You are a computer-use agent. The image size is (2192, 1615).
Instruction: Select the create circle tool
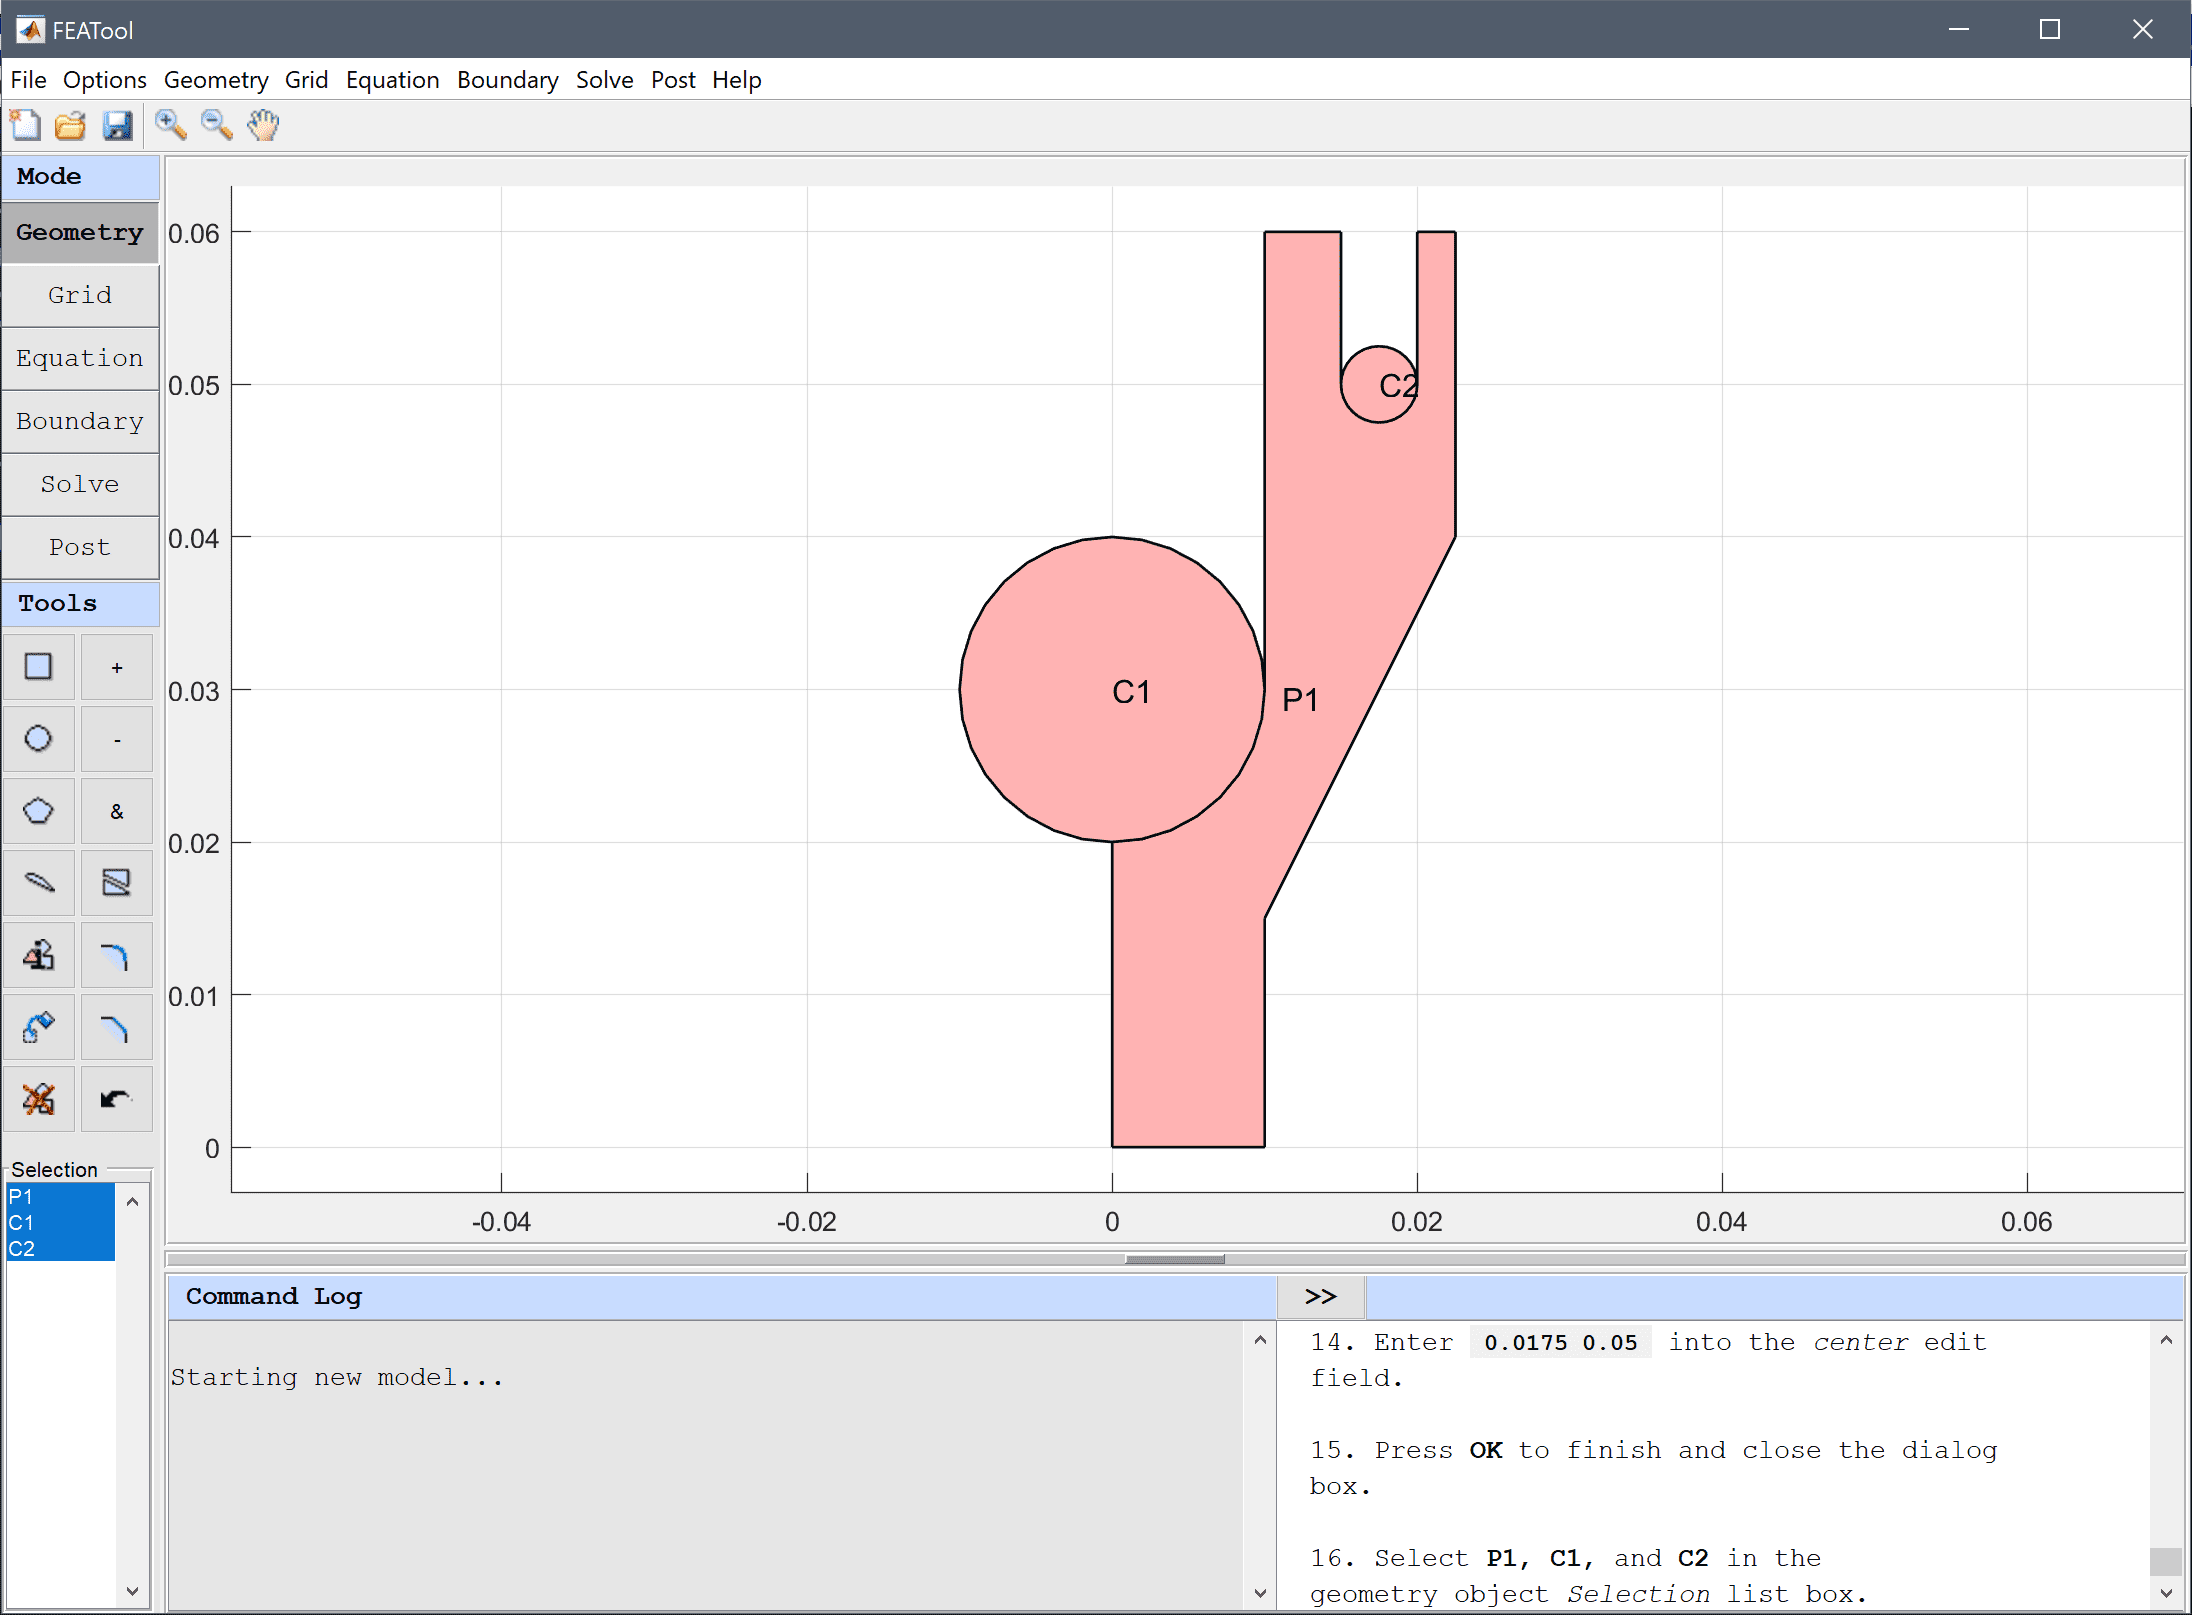pos(38,739)
